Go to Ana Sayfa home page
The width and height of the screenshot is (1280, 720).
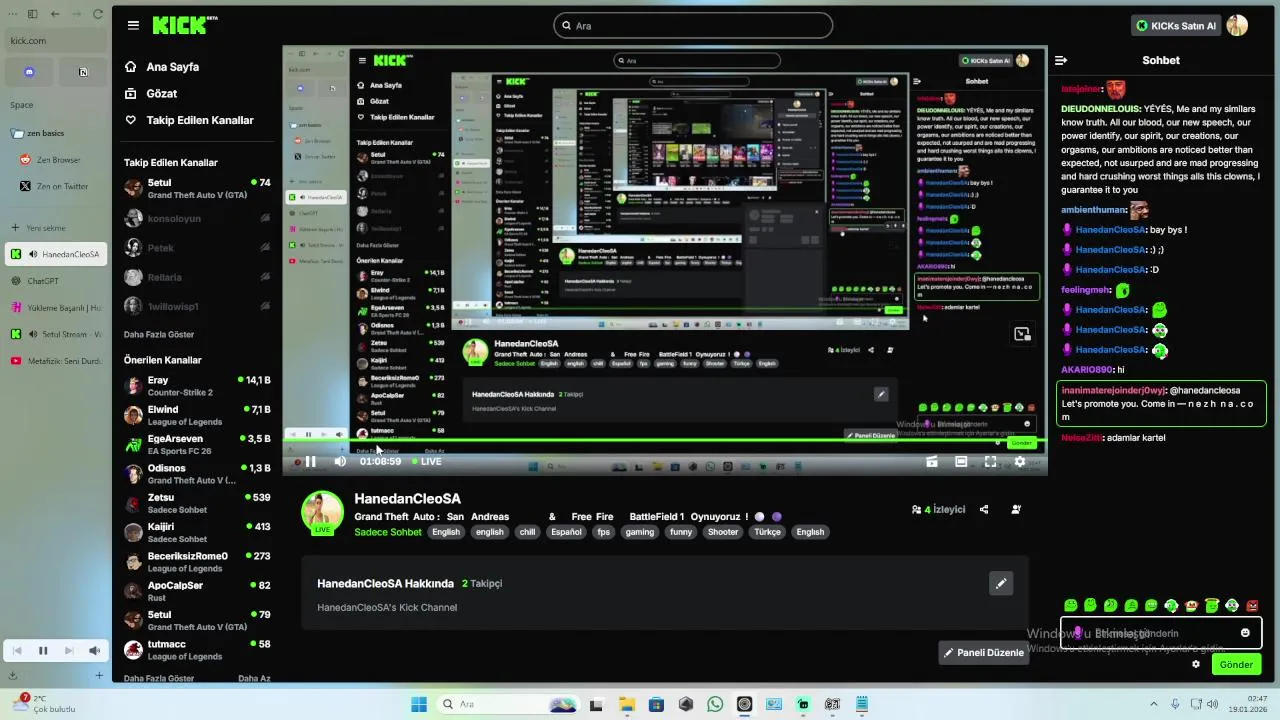[162, 67]
